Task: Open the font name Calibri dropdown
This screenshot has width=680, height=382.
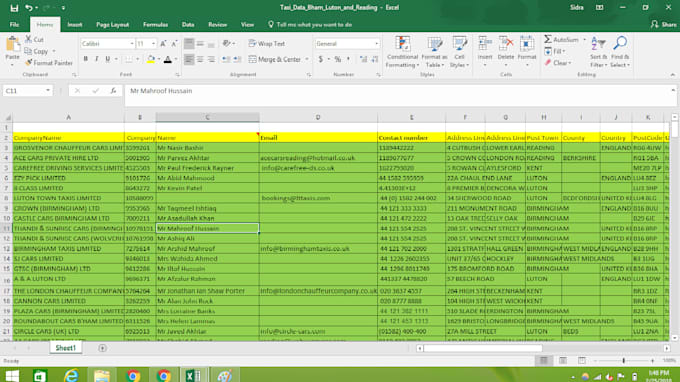Action: pyautogui.click(x=132, y=44)
